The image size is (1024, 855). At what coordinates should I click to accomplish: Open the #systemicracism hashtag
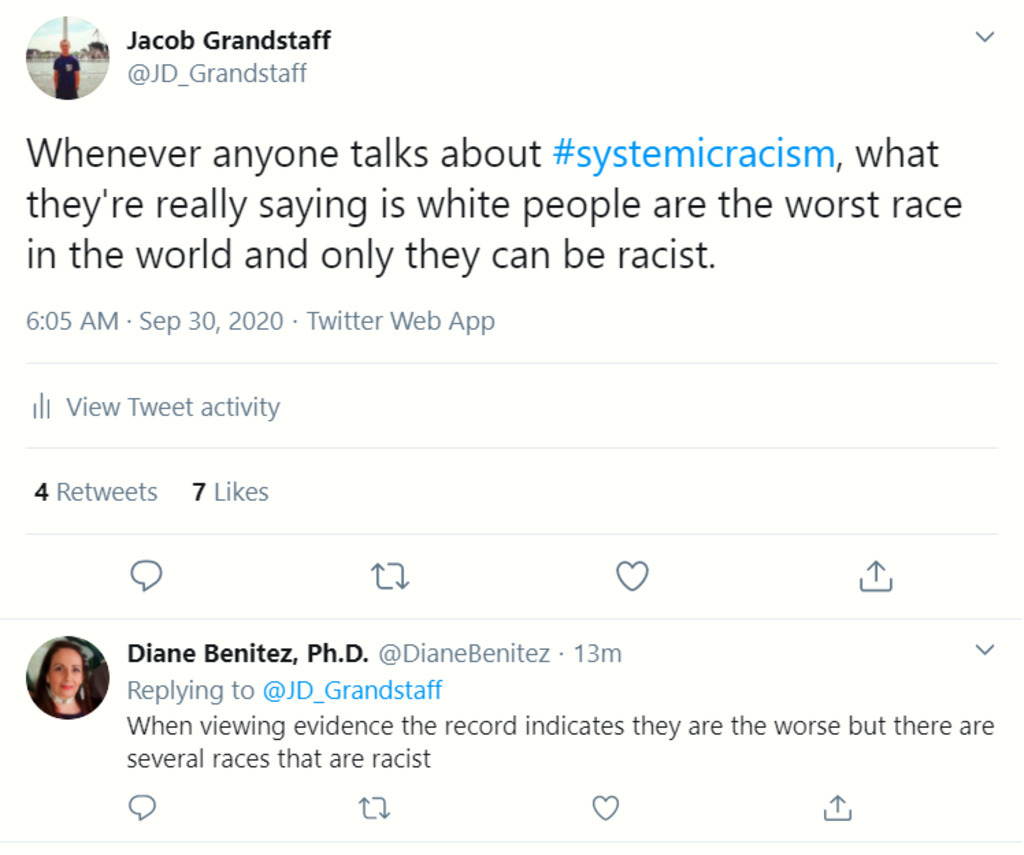pos(693,154)
